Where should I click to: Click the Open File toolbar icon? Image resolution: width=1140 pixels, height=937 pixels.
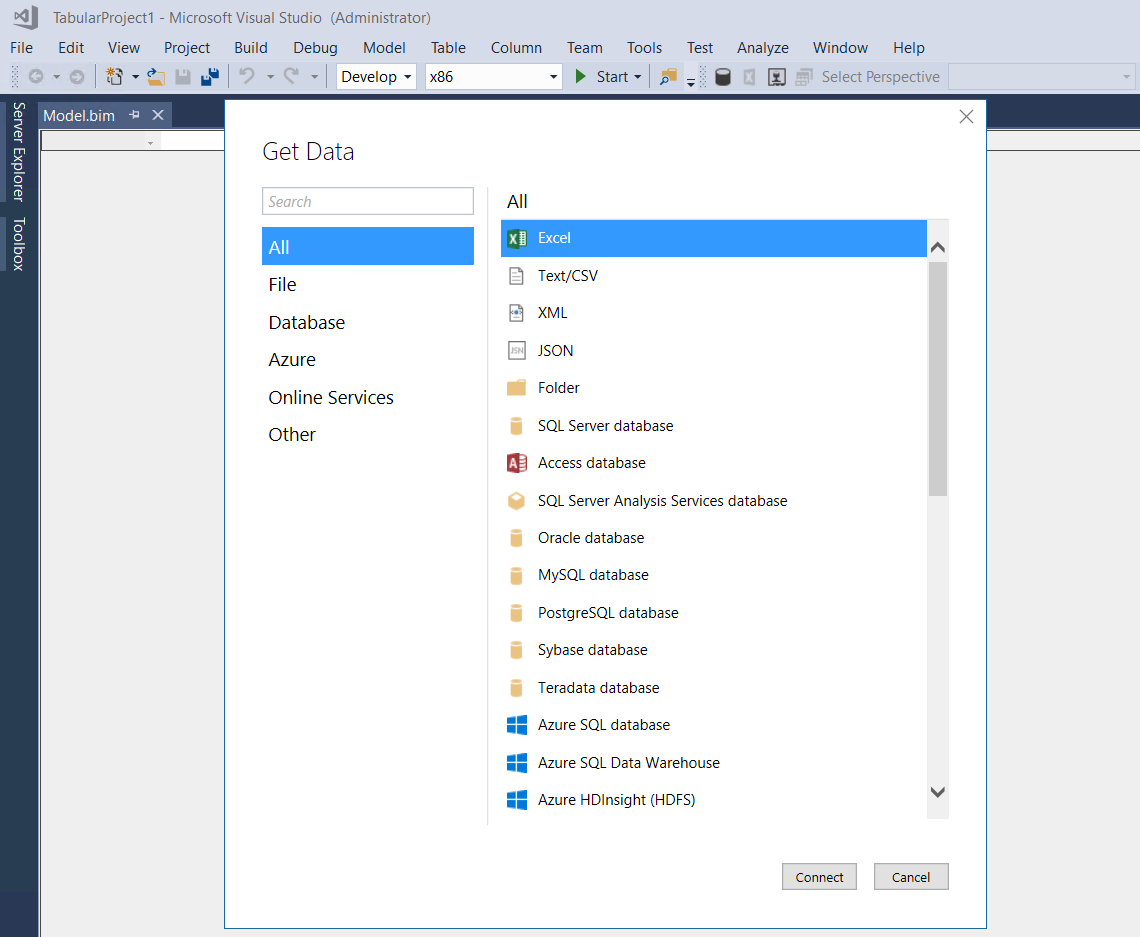(x=156, y=76)
